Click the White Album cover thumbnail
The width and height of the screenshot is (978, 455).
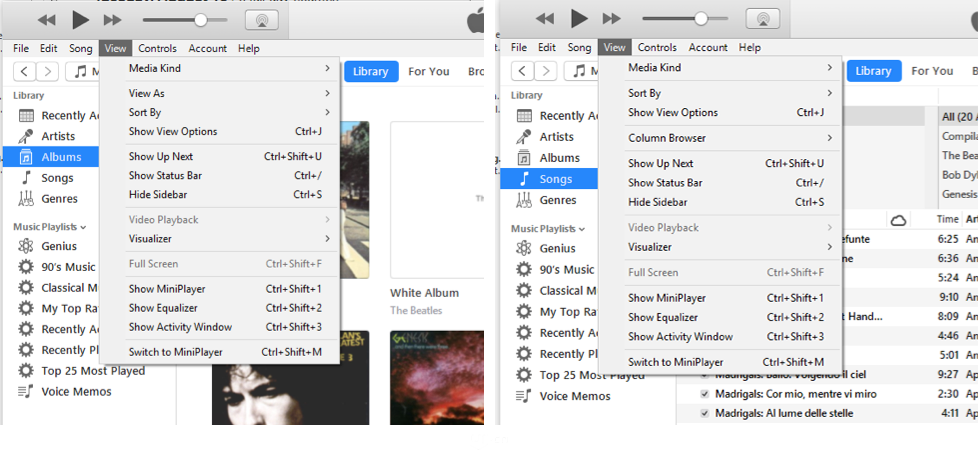pyautogui.click(x=437, y=200)
